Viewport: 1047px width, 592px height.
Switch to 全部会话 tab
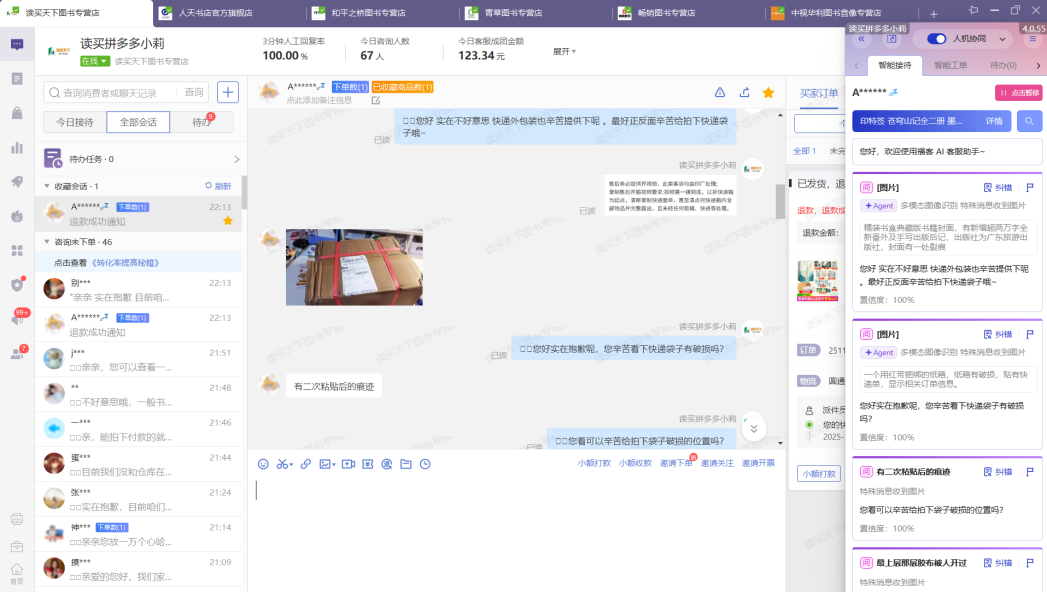(x=138, y=122)
